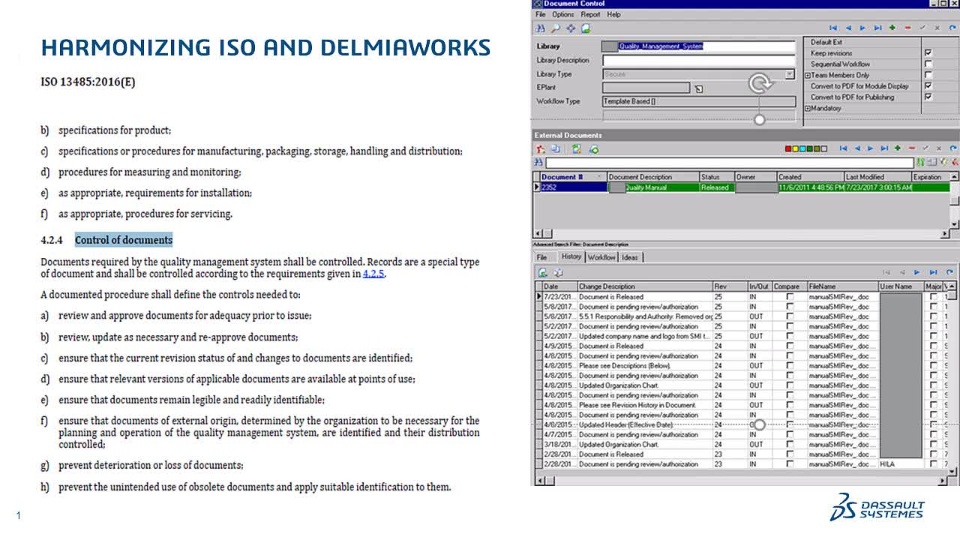Click the Library Description input field
Image resolution: width=960 pixels, height=540 pixels.
coord(699,60)
